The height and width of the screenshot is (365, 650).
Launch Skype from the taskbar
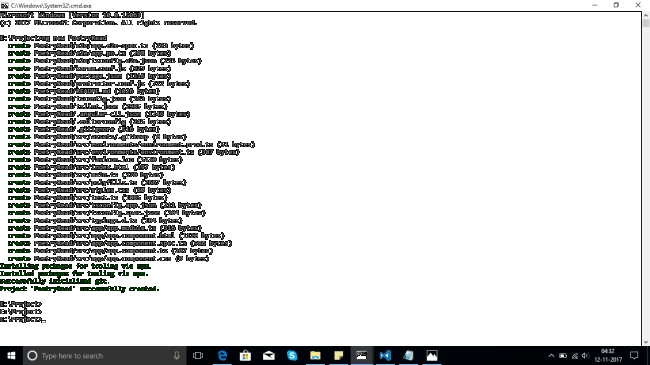click(x=292, y=355)
